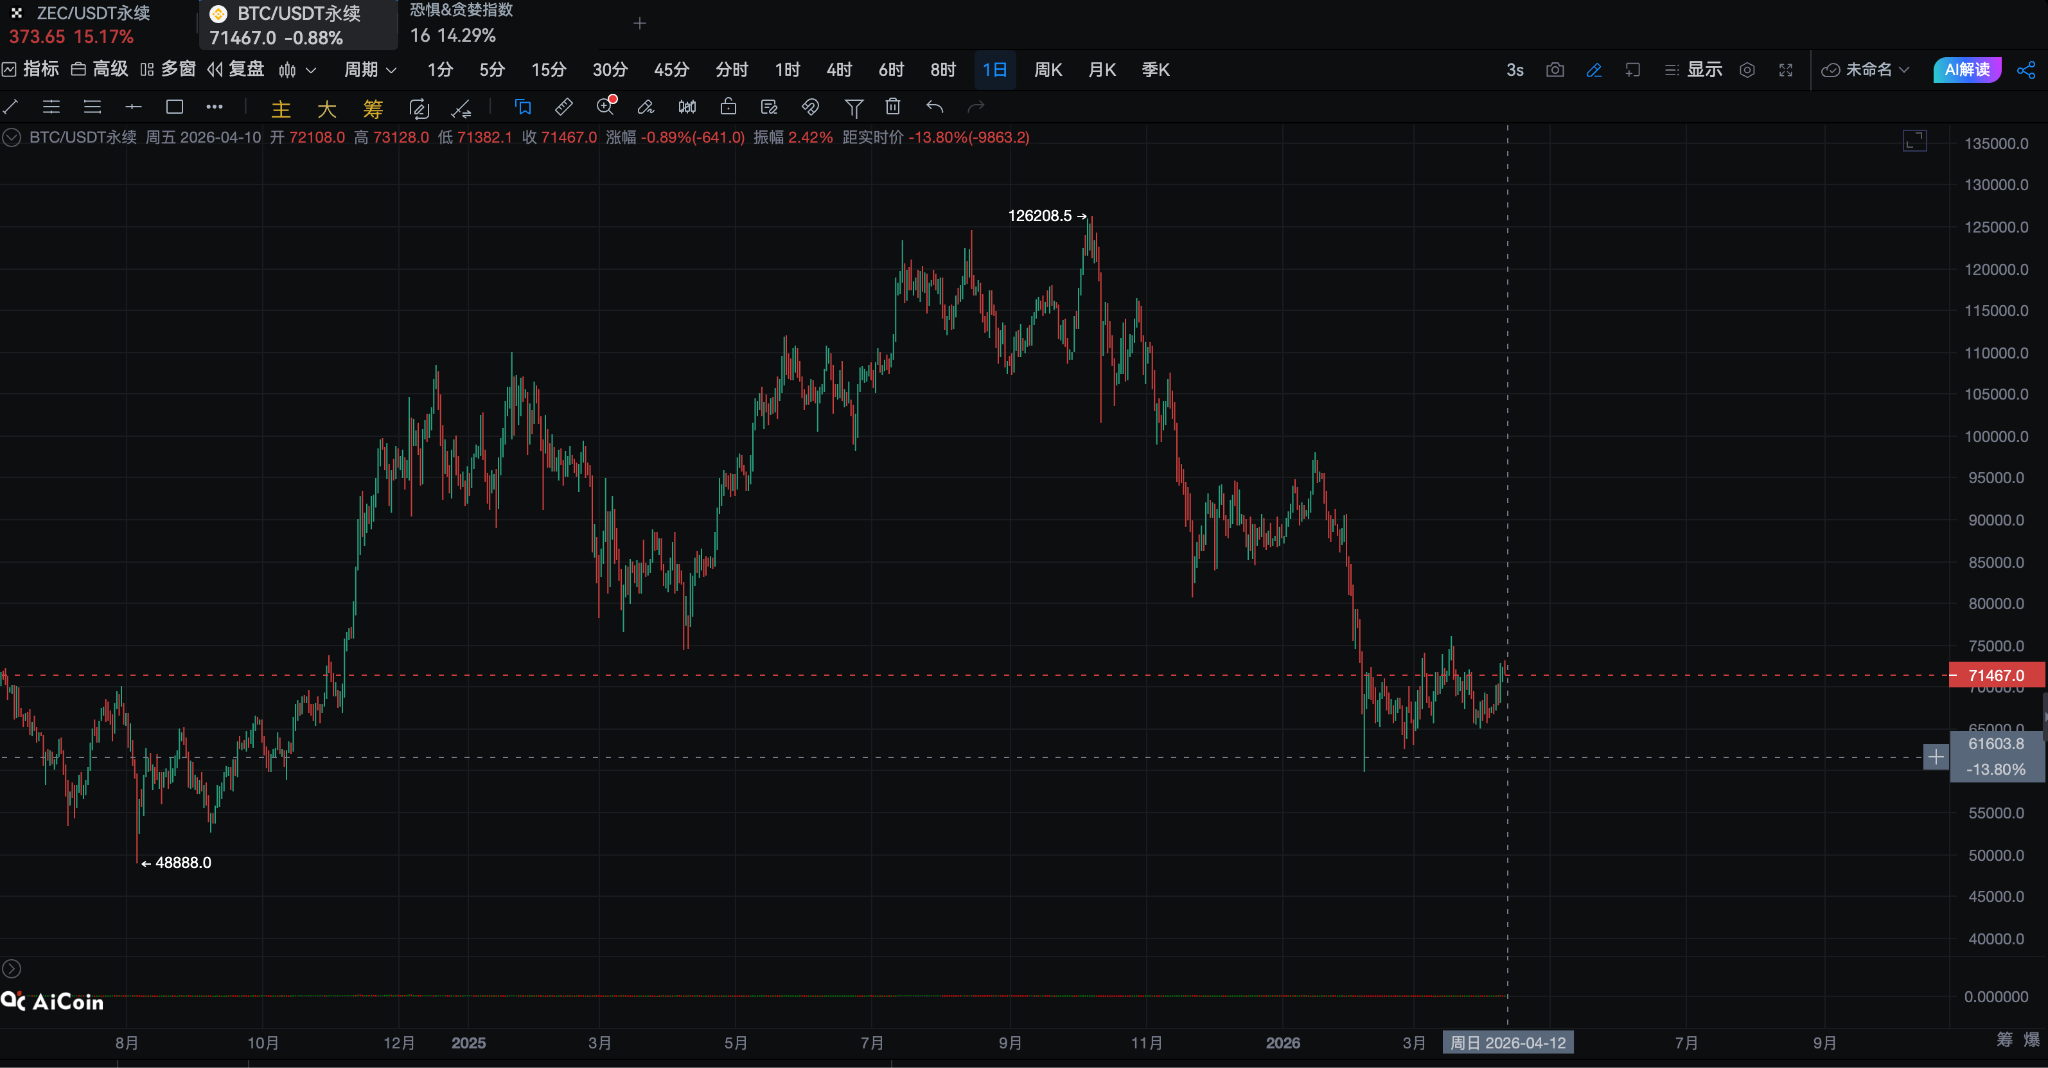Screen dimensions: 2048x1068
Task: Switch to the ZEC/USDT永续 tab
Action: point(93,14)
